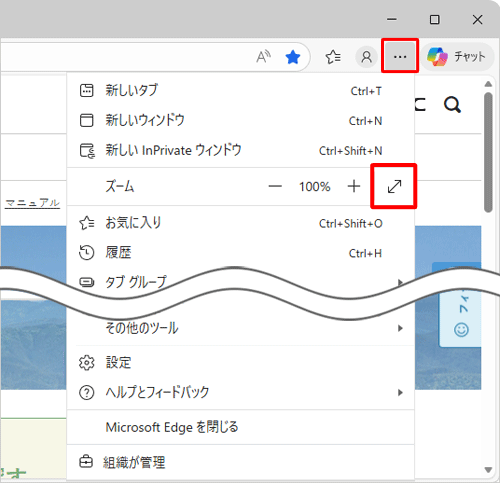The height and width of the screenshot is (483, 500).
Task: Increase zoom with the plus button
Action: tap(354, 186)
